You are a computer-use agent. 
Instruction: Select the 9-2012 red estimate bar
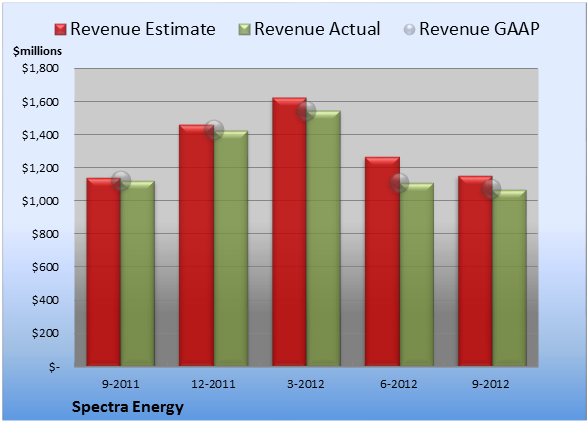click(x=475, y=271)
